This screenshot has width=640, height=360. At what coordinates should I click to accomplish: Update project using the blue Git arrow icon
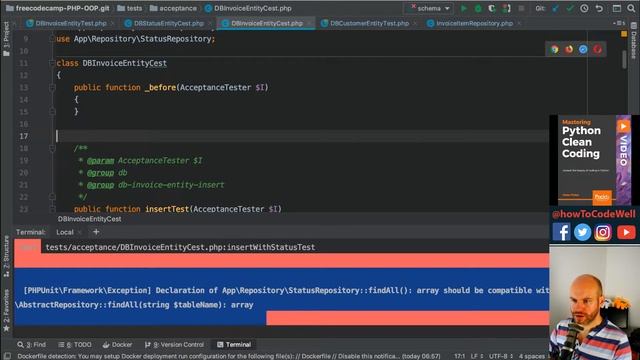(x=556, y=8)
